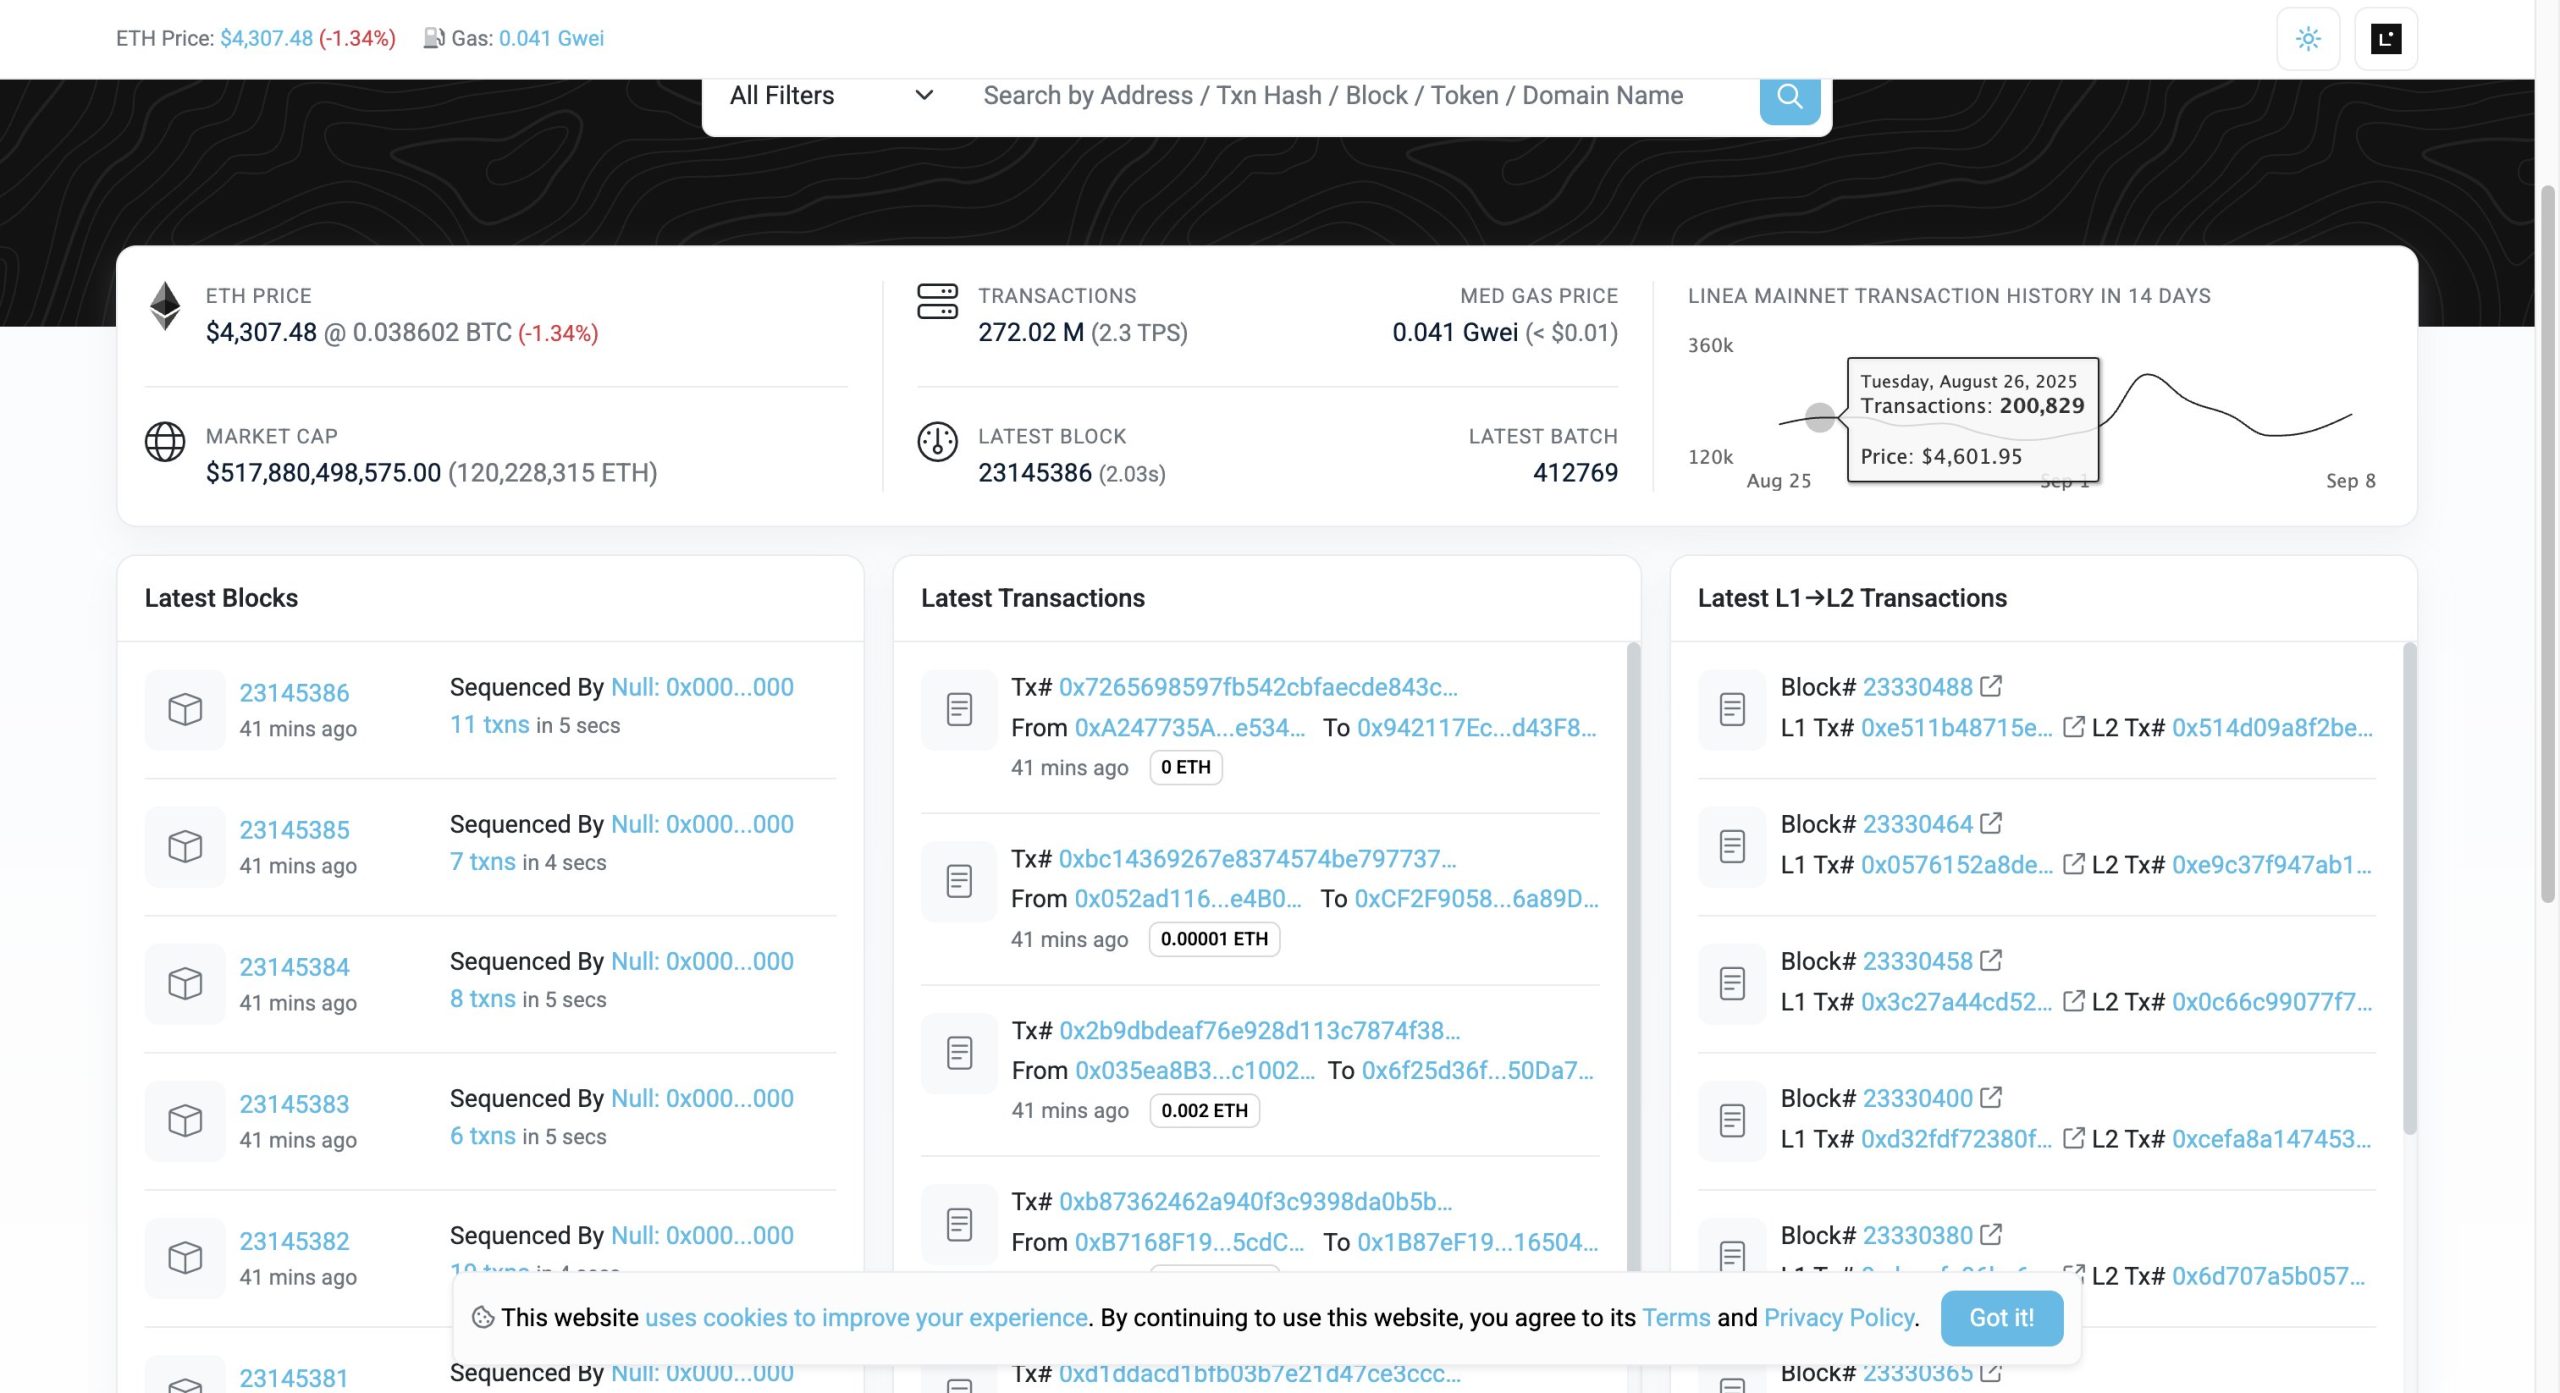Viewport: 2560px width, 1393px height.
Task: Dismiss the cookie notice with Got it!
Action: [x=2001, y=1318]
